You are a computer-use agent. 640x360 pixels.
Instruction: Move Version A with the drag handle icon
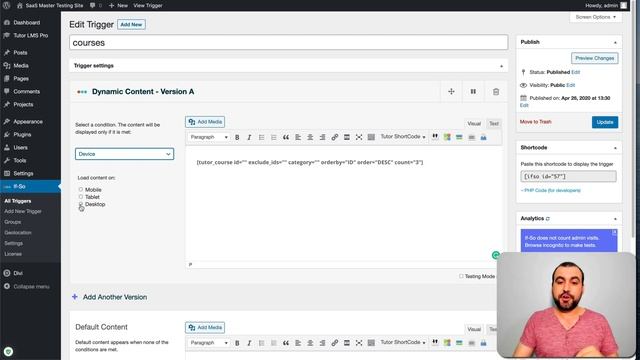pos(451,91)
